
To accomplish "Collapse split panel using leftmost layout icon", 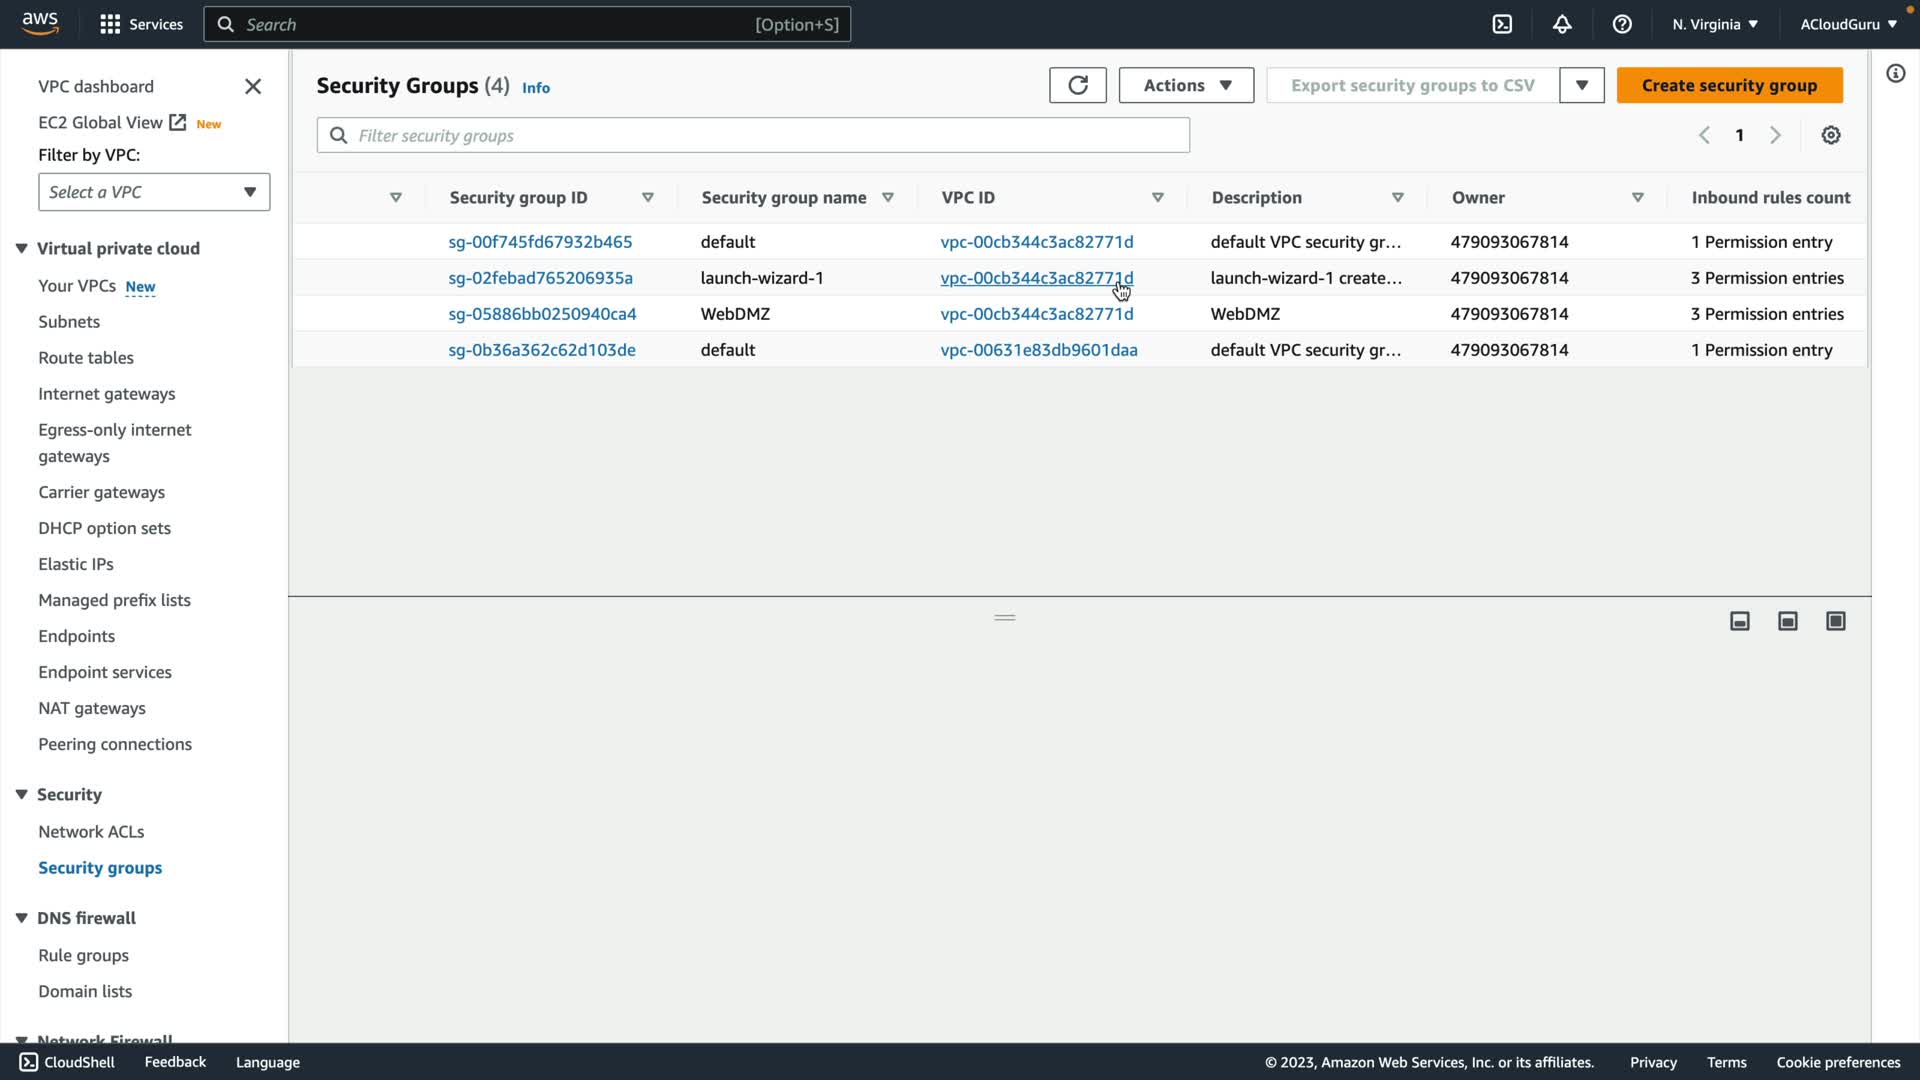I will (1739, 621).
